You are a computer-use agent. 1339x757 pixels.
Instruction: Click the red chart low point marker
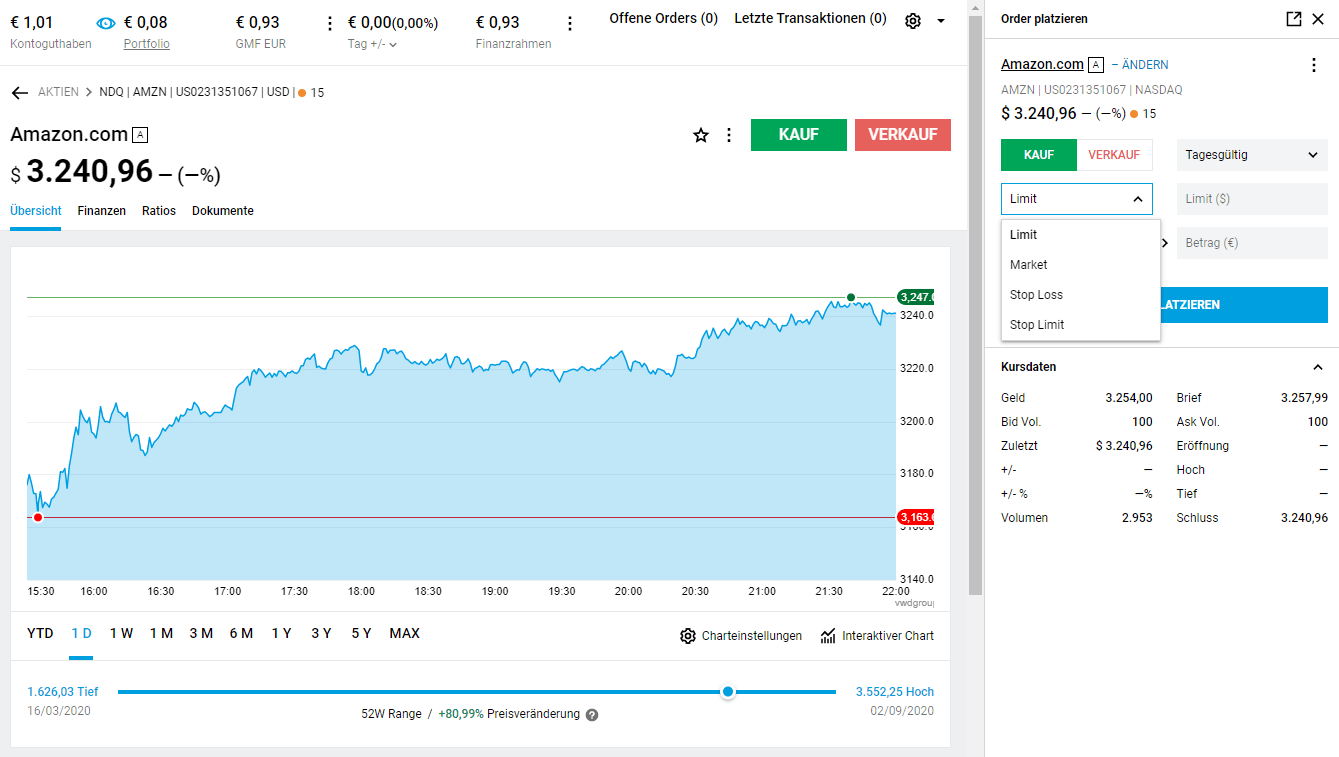[38, 517]
